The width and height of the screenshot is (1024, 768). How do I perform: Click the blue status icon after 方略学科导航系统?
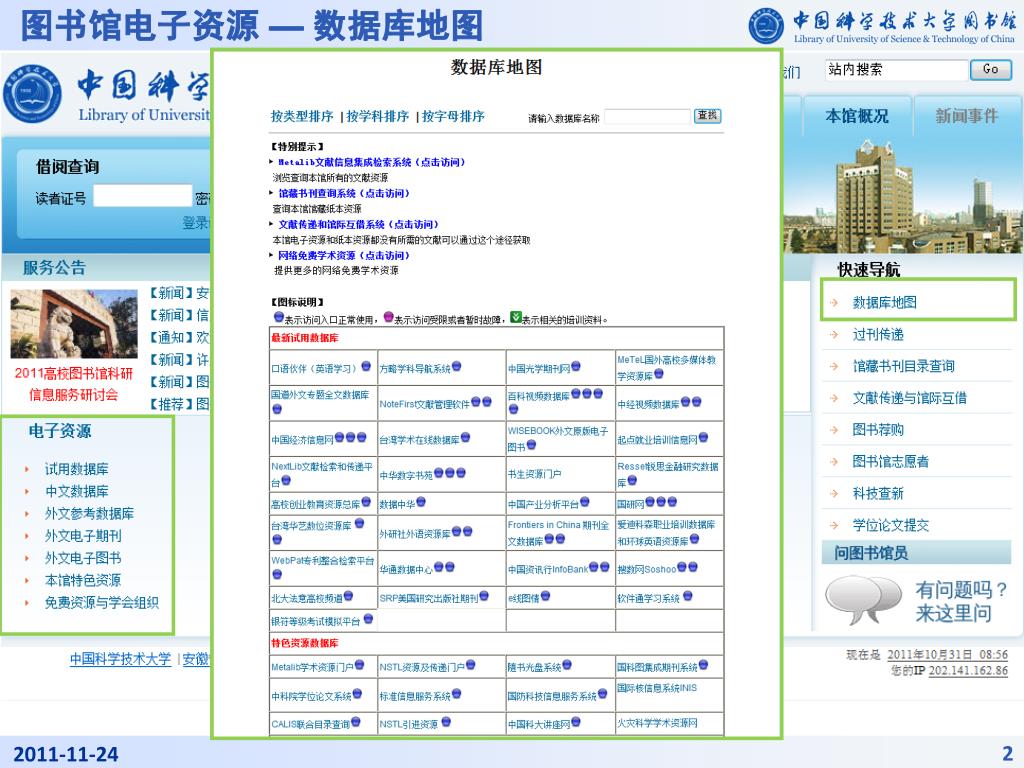[x=456, y=367]
